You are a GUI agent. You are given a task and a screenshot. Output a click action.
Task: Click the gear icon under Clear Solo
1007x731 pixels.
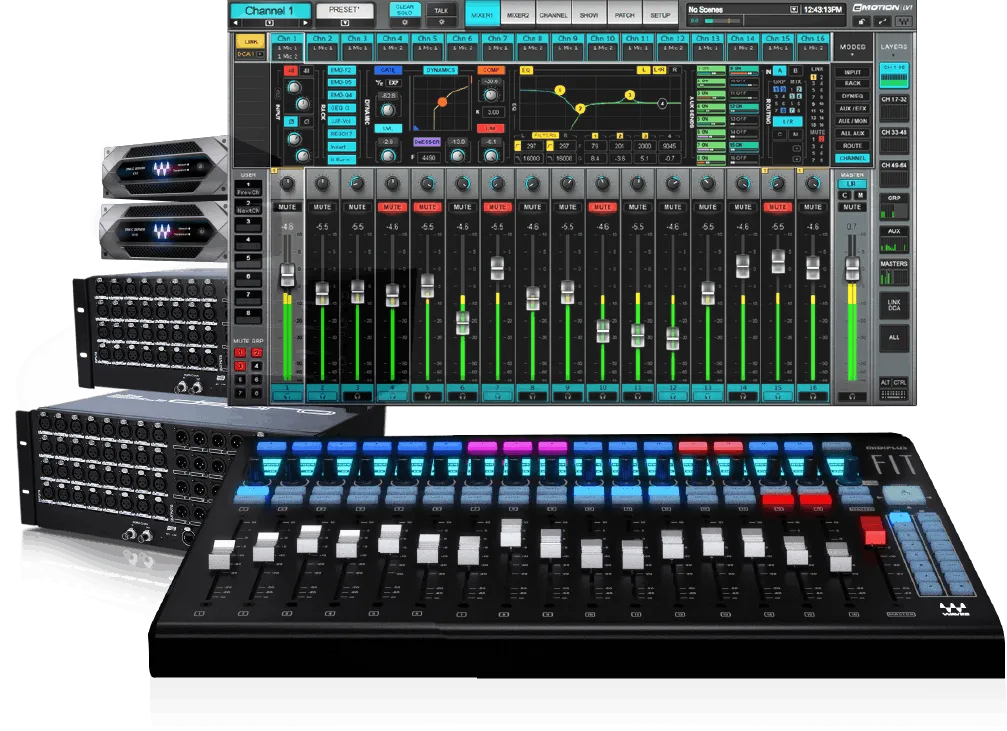[x=404, y=21]
